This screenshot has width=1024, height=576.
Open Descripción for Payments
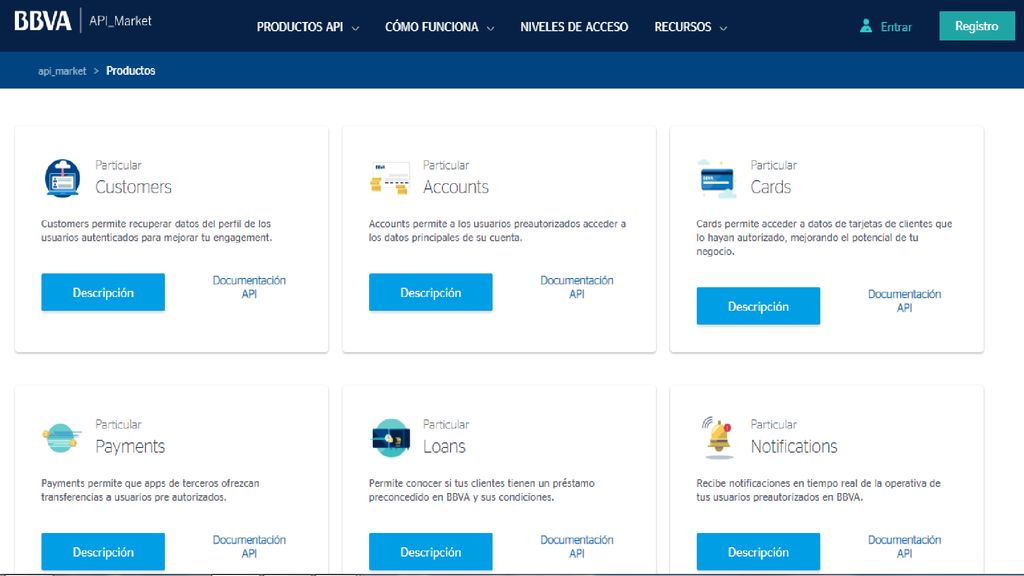[x=103, y=552]
